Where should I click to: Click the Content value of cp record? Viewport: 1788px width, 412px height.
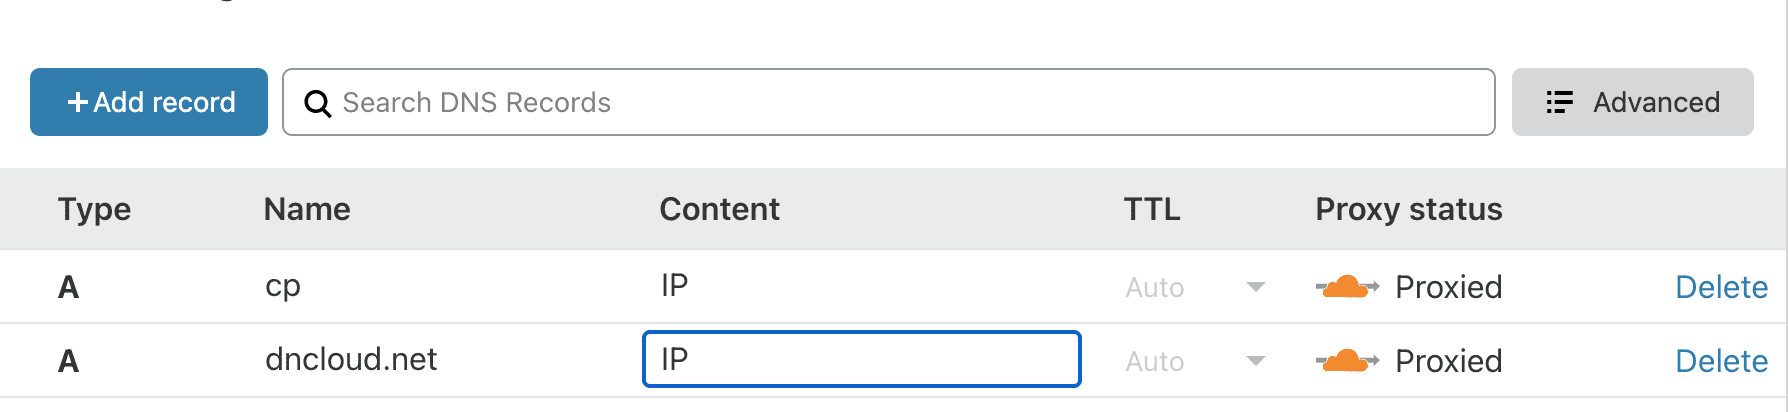coord(675,286)
